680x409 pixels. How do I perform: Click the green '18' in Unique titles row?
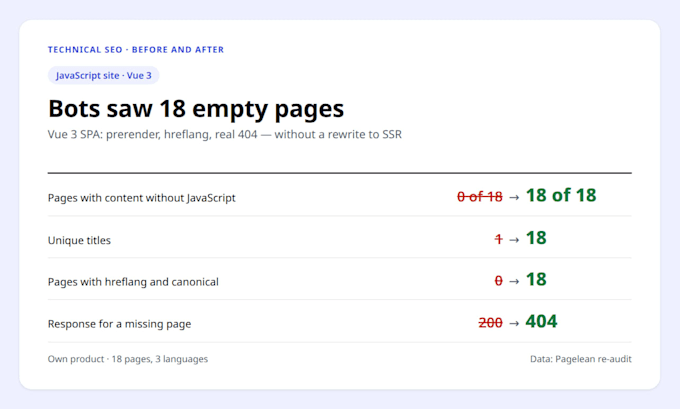coord(536,238)
